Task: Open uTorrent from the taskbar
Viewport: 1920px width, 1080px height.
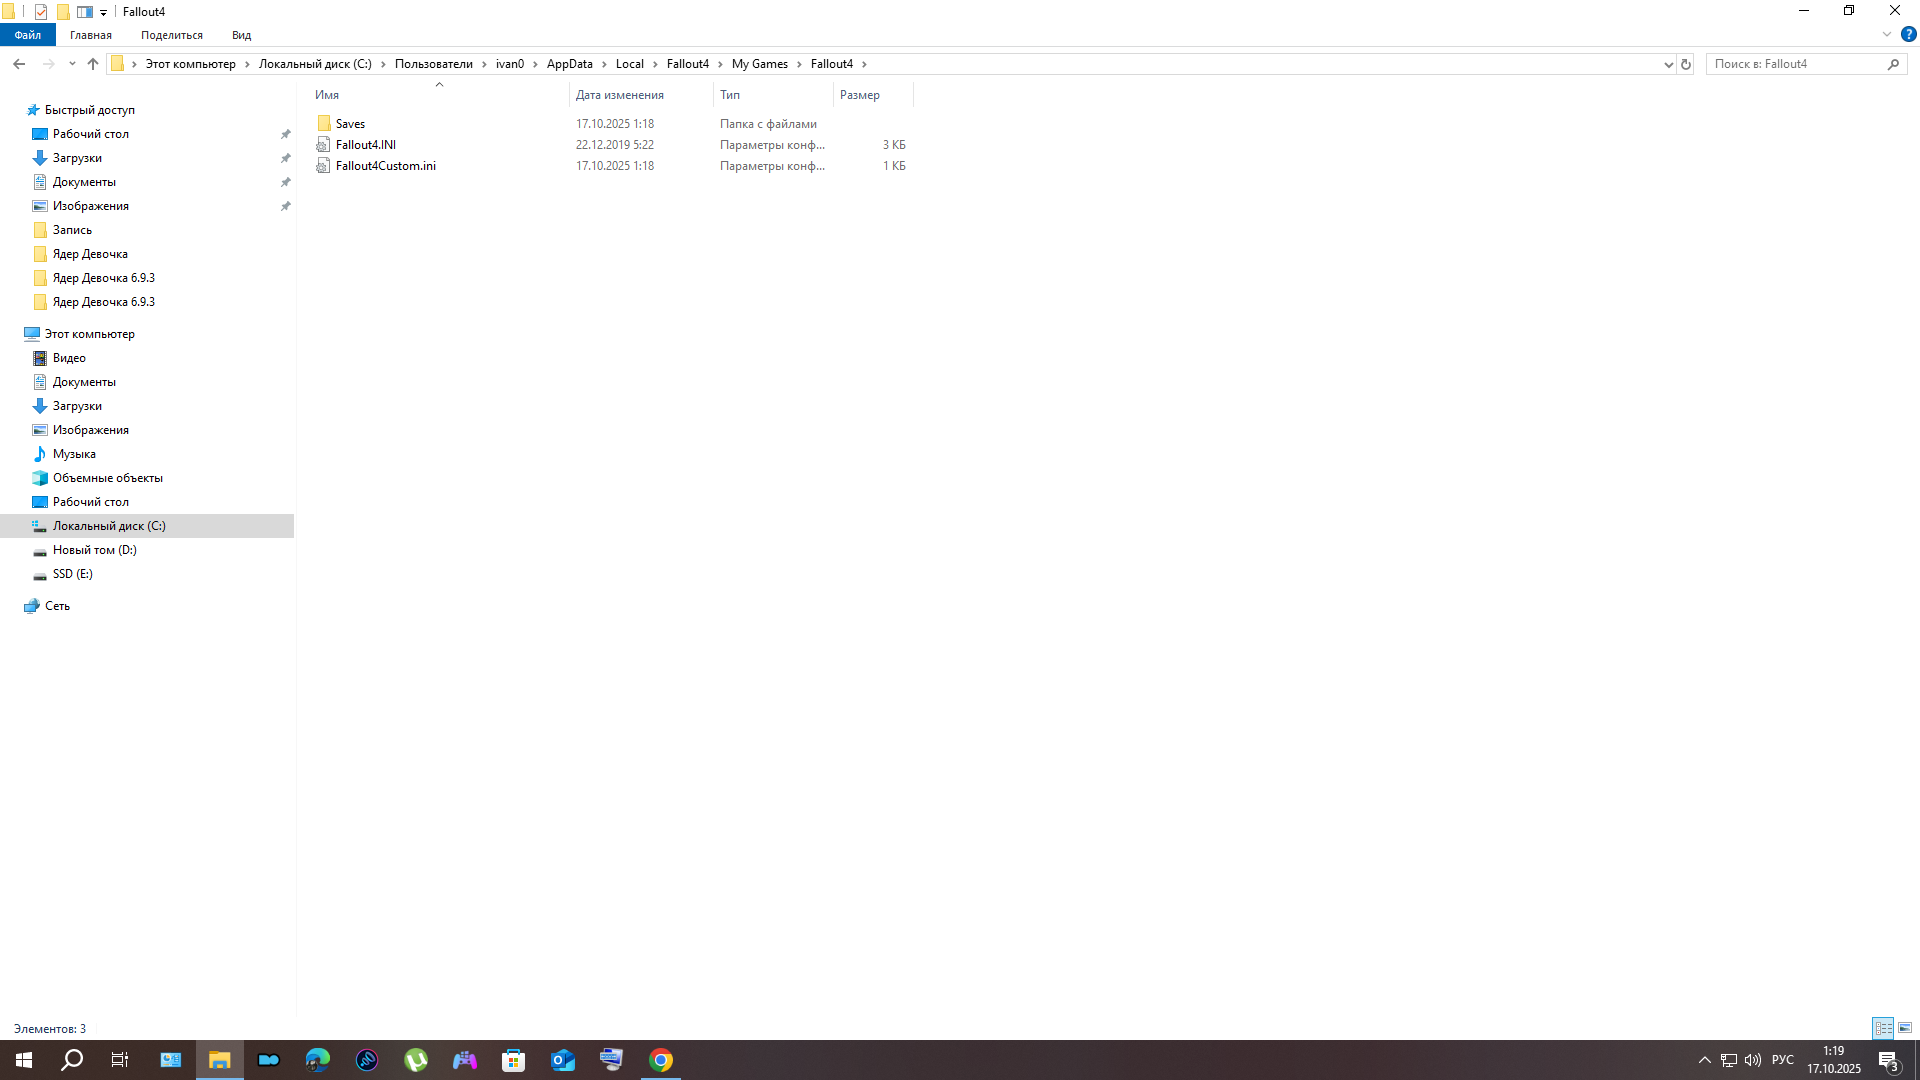Action: click(x=416, y=1060)
